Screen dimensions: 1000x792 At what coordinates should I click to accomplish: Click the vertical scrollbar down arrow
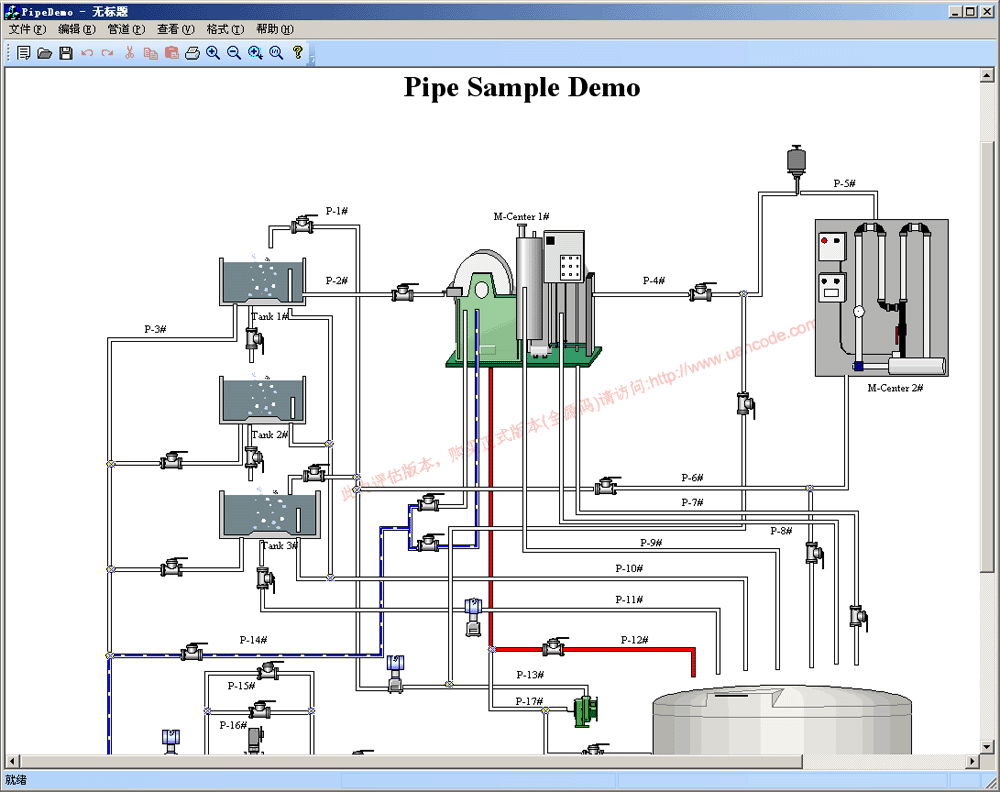987,745
